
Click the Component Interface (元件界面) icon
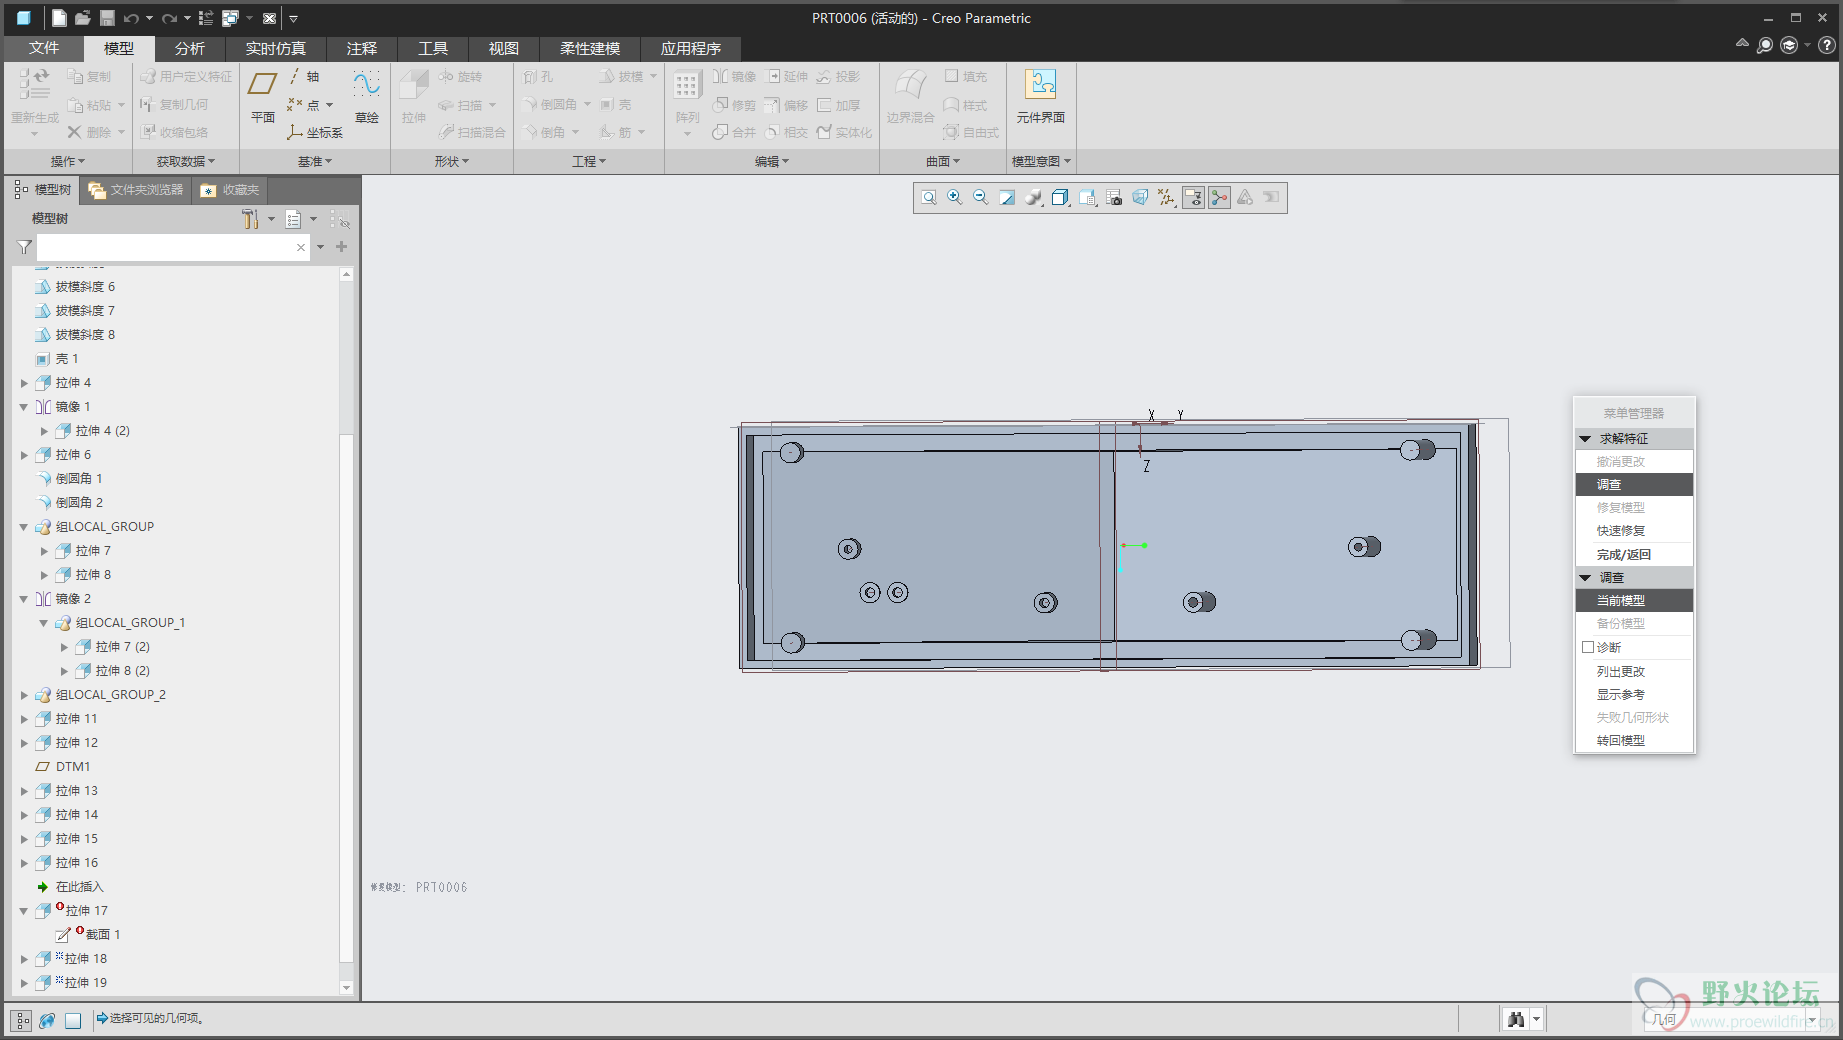1041,97
